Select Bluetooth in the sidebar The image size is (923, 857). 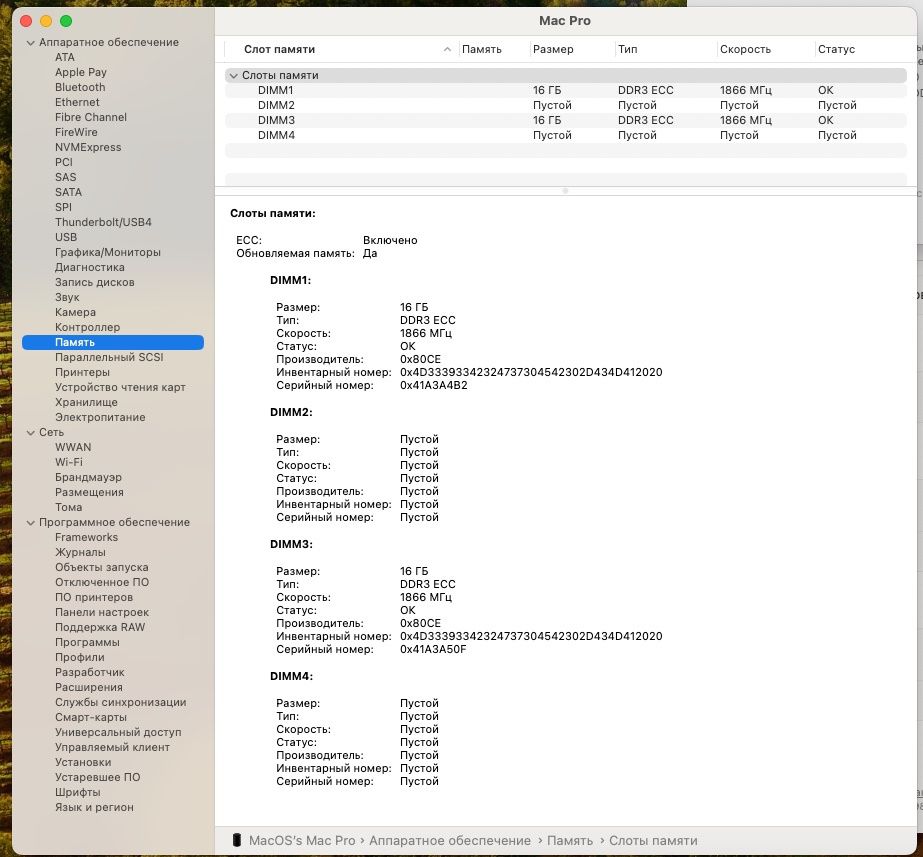(x=80, y=87)
